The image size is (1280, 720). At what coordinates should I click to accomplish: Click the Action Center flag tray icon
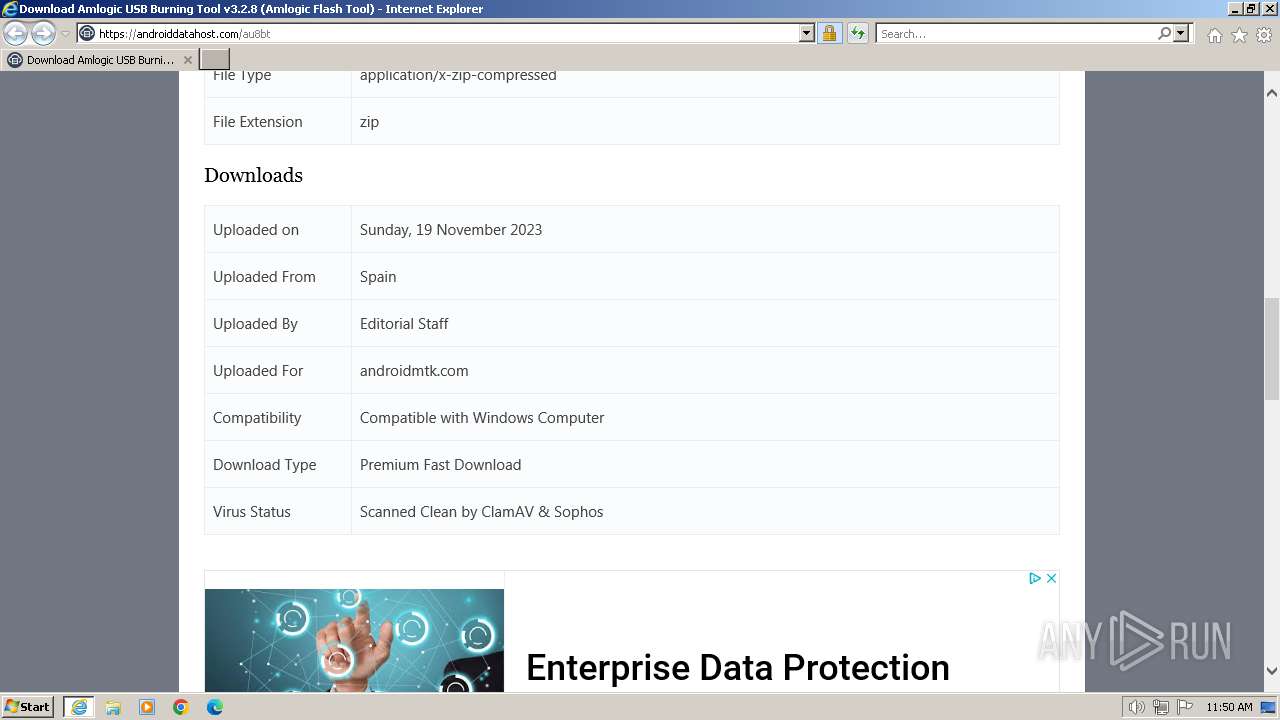1185,707
